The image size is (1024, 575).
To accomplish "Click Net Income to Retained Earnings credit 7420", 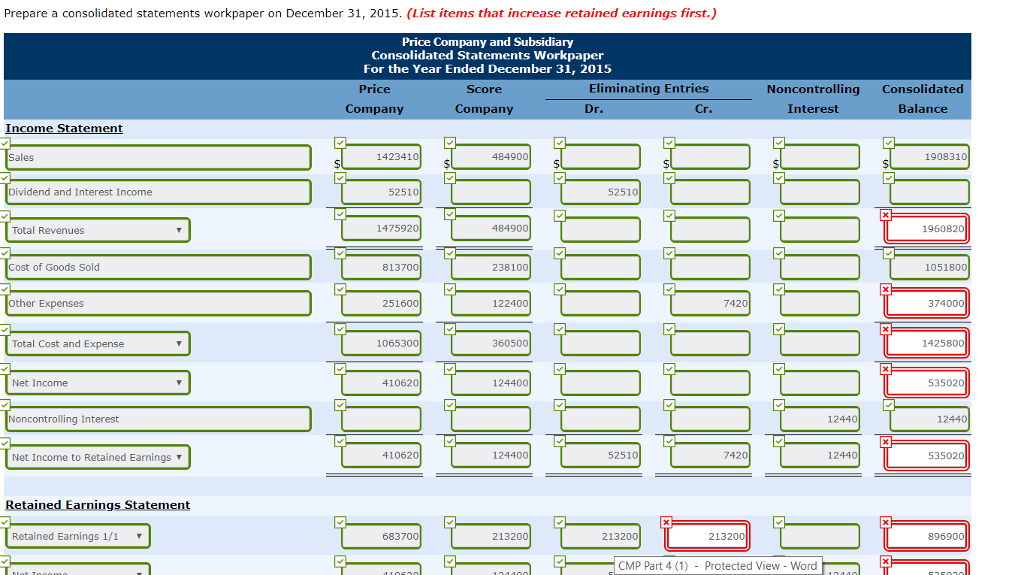I will 710,455.
